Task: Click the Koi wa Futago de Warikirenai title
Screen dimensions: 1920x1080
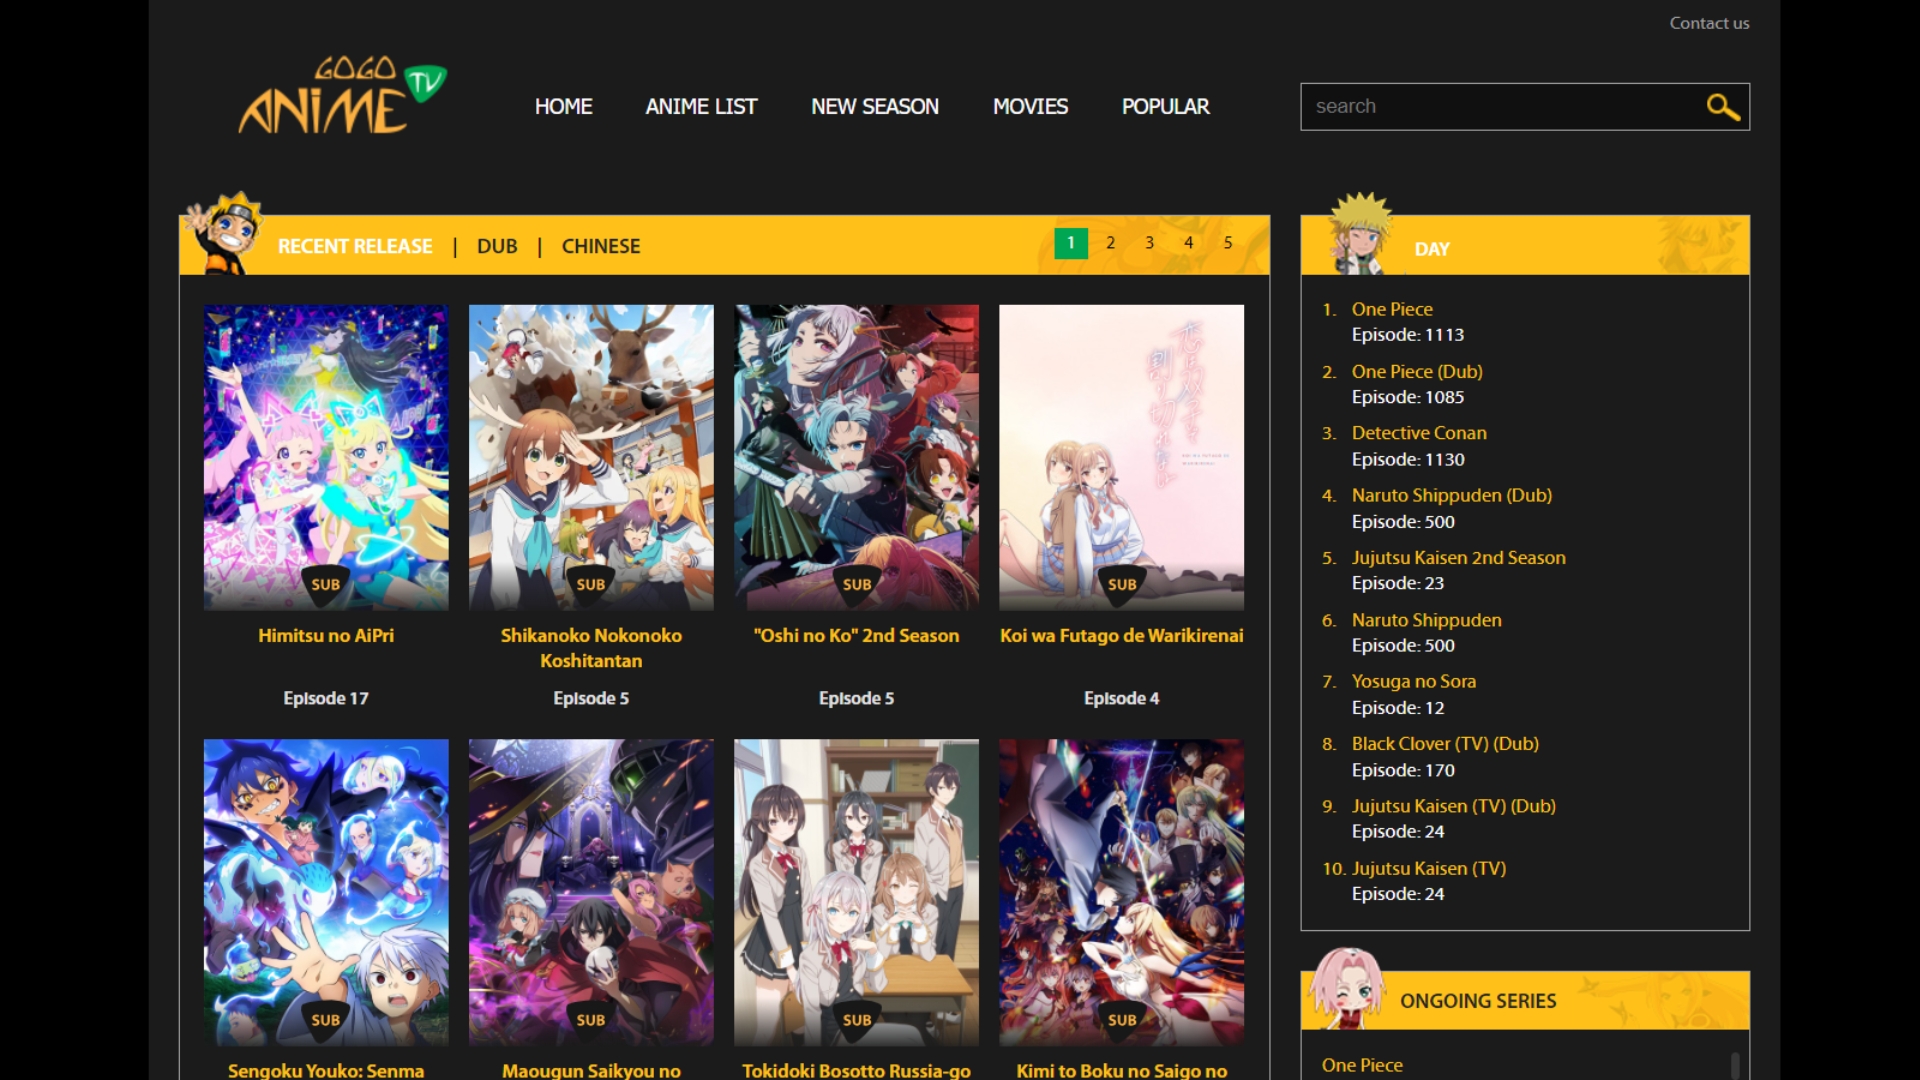Action: pyautogui.click(x=1121, y=635)
